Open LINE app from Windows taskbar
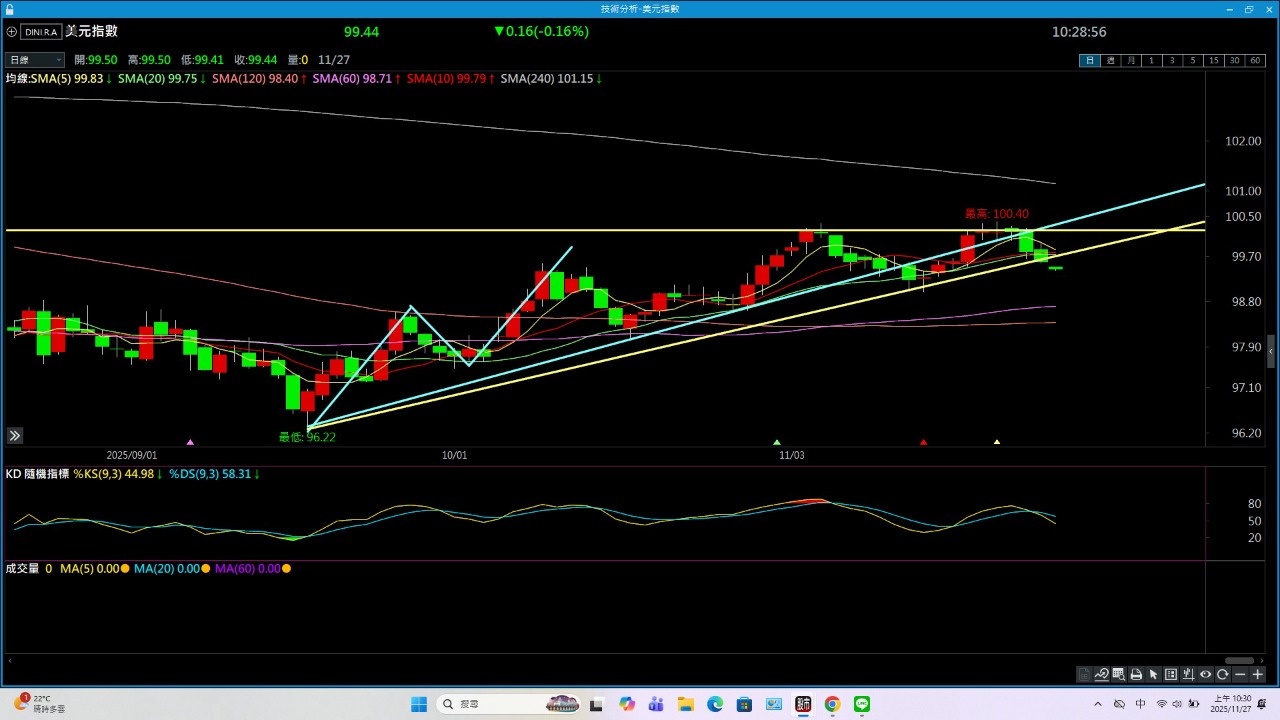 [x=861, y=704]
